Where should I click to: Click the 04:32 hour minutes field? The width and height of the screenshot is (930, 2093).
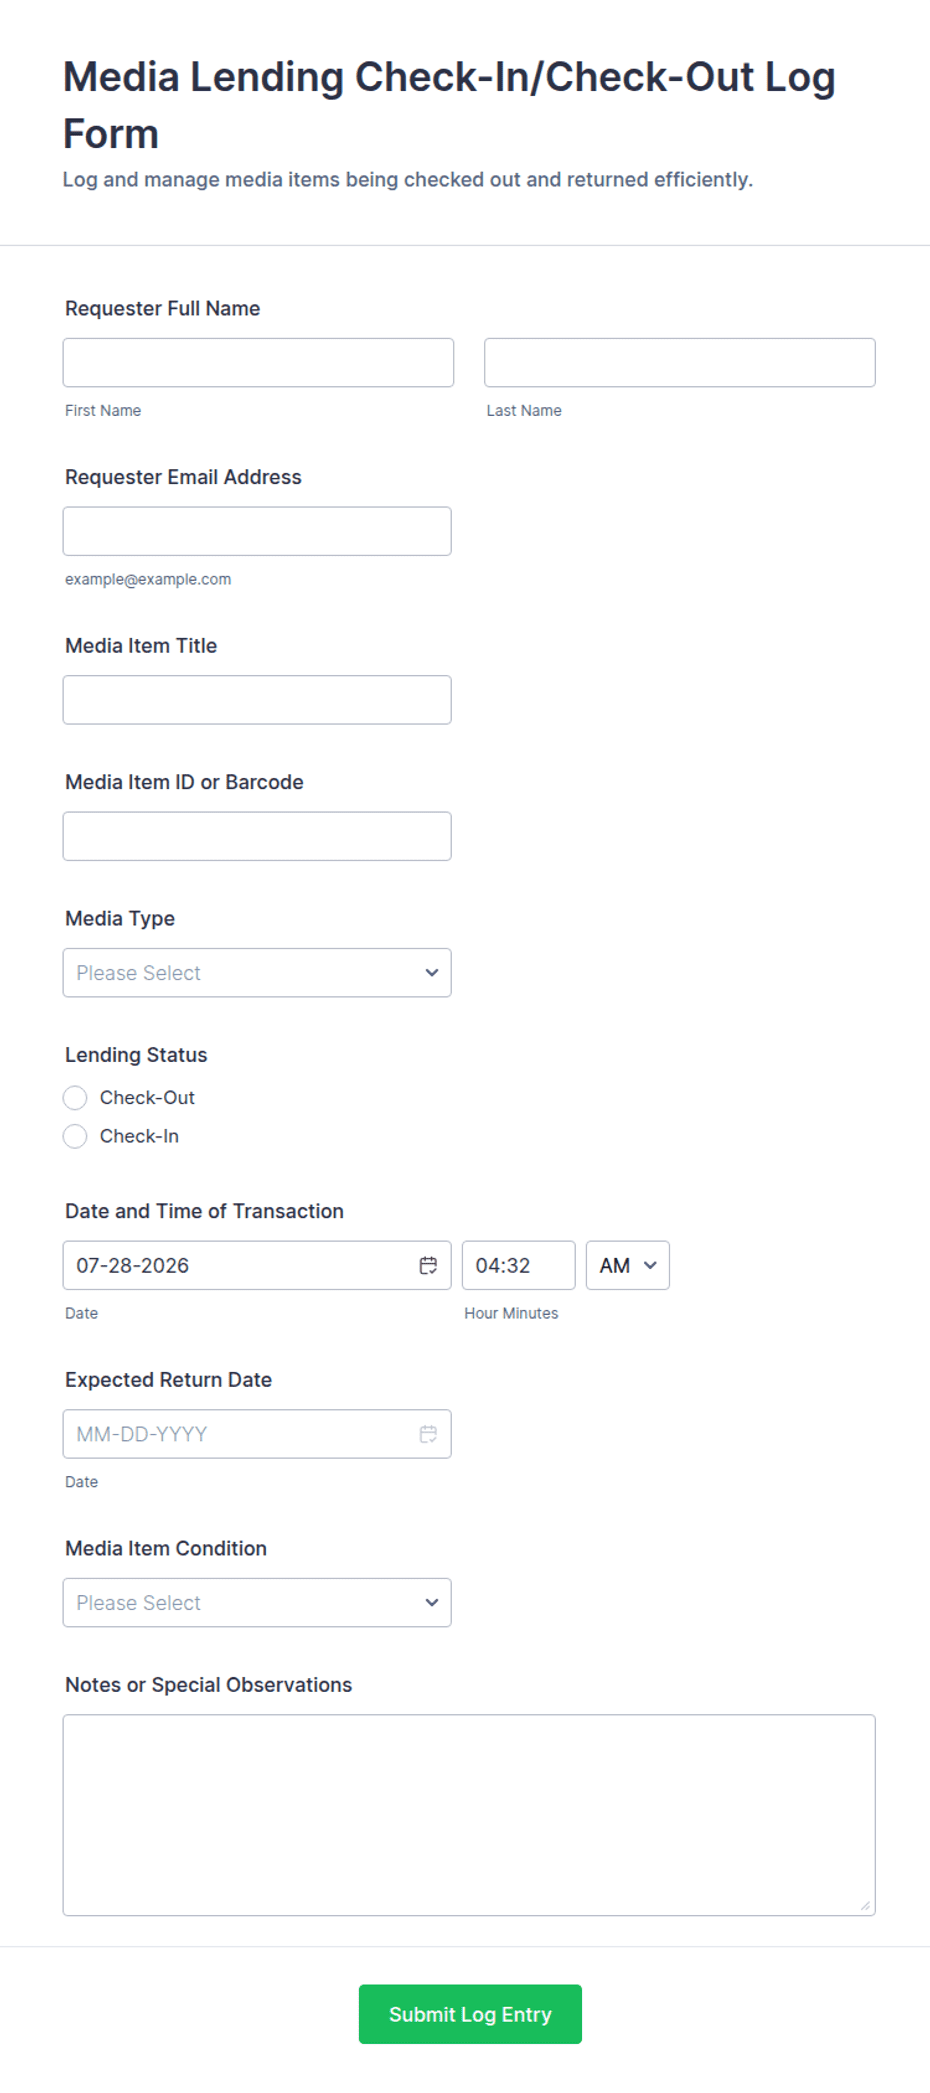(x=518, y=1265)
